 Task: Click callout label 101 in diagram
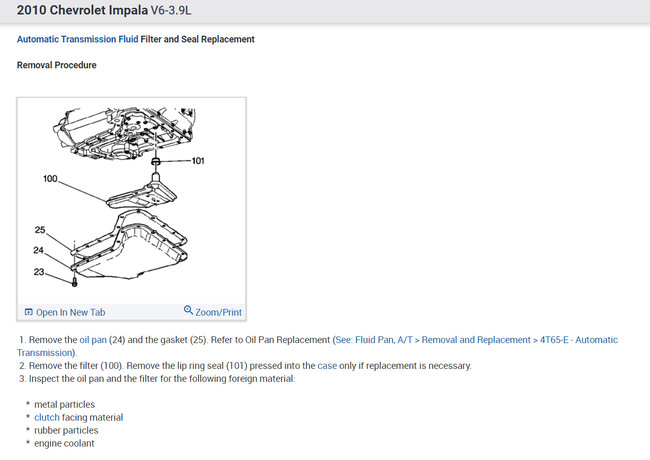coord(198,161)
